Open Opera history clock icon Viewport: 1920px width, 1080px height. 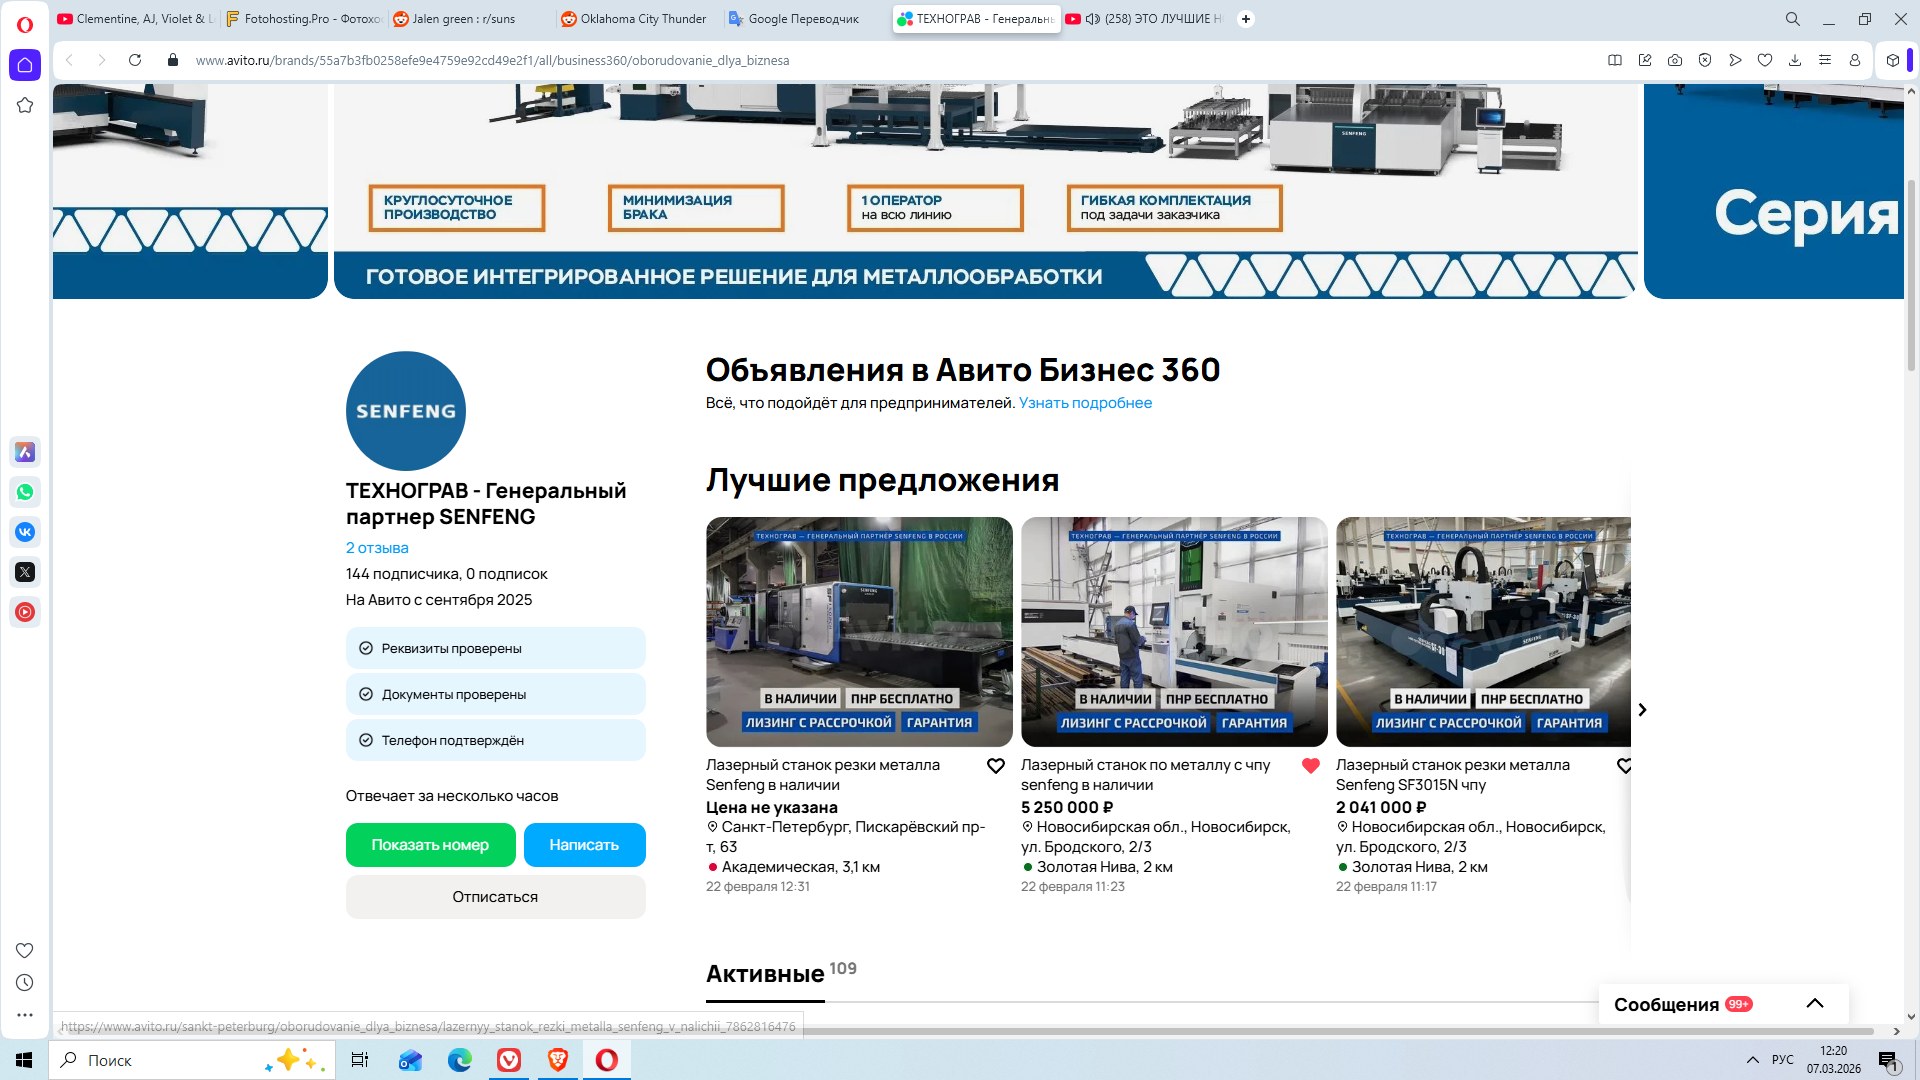25,983
